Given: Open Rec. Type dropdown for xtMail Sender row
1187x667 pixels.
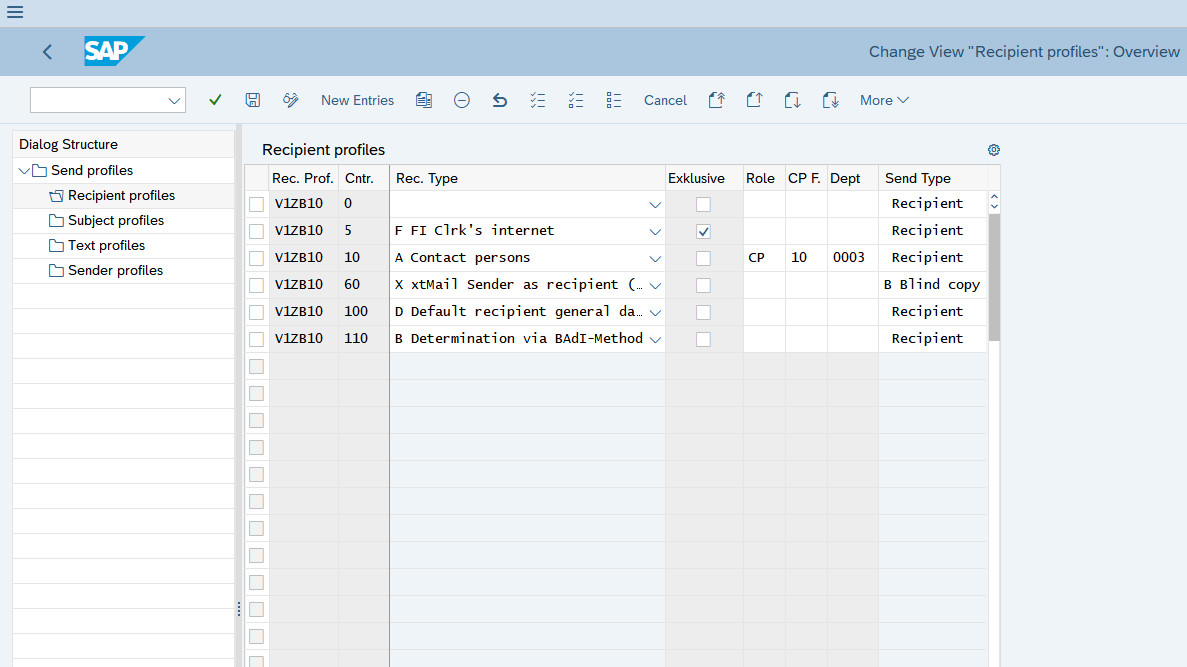Looking at the screenshot, I should [655, 285].
